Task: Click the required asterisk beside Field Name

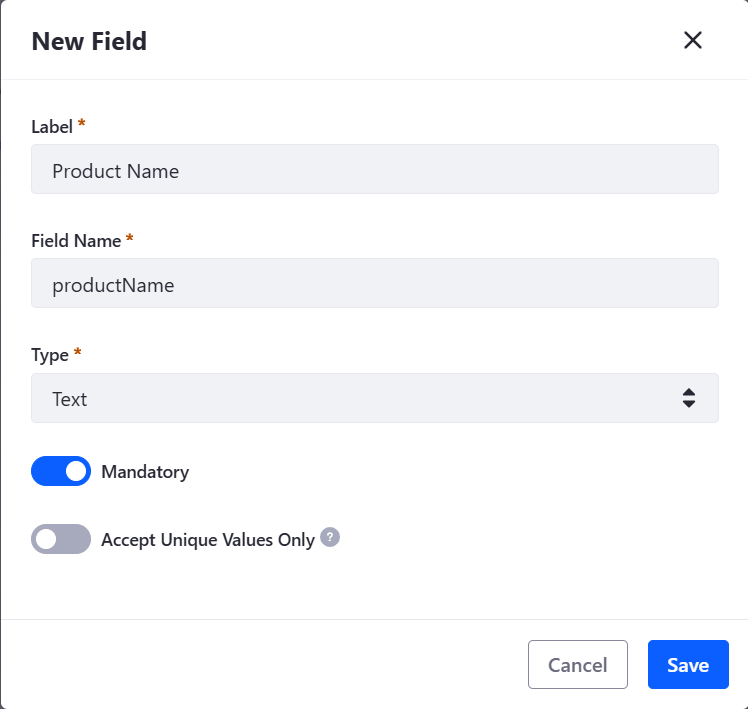Action: tap(129, 237)
